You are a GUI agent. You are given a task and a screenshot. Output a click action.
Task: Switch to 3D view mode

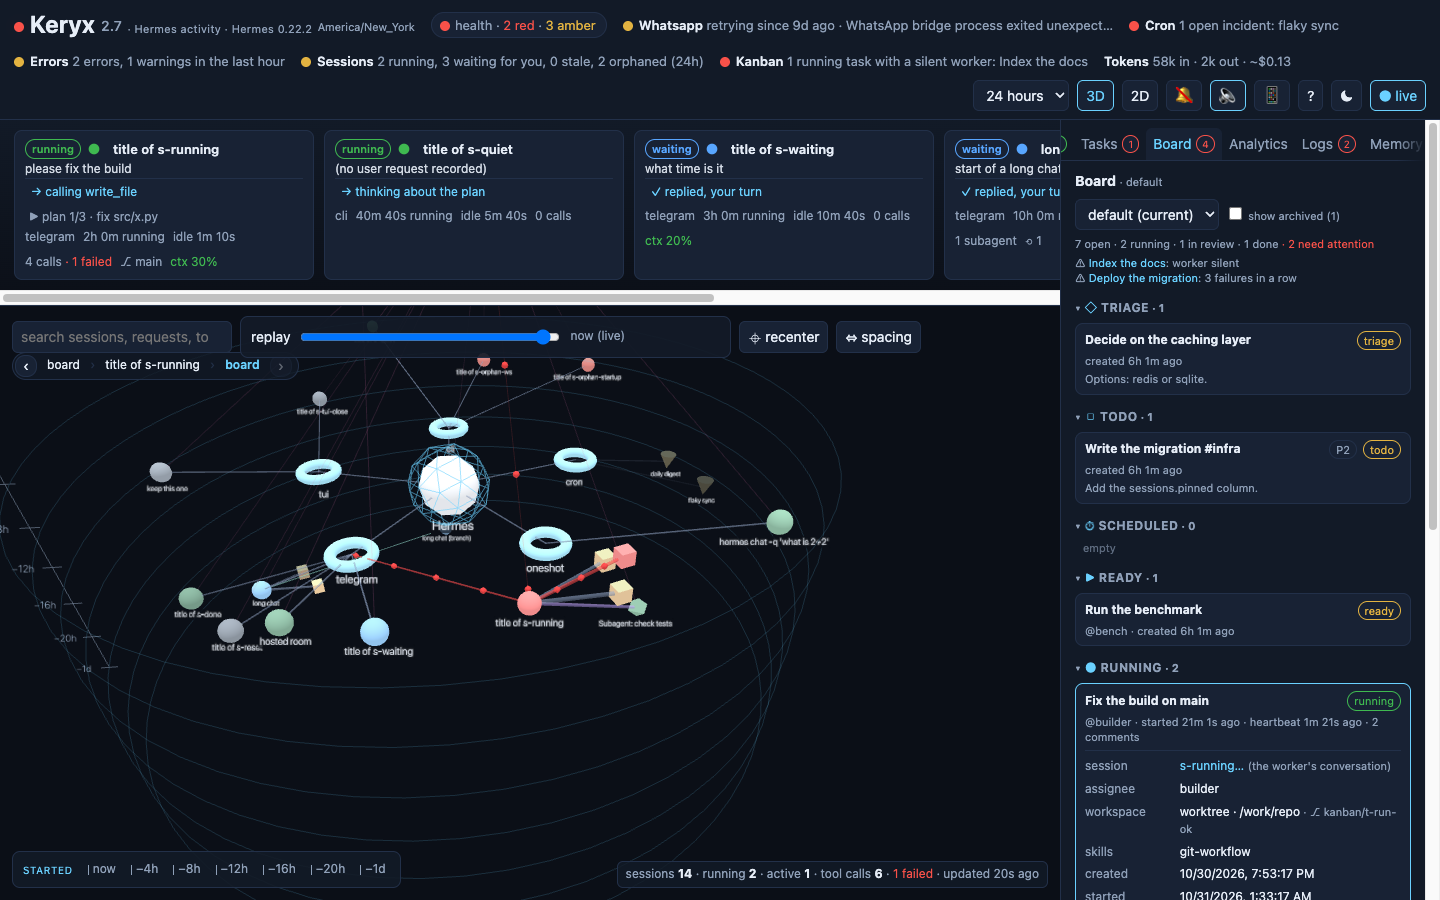[x=1095, y=96]
